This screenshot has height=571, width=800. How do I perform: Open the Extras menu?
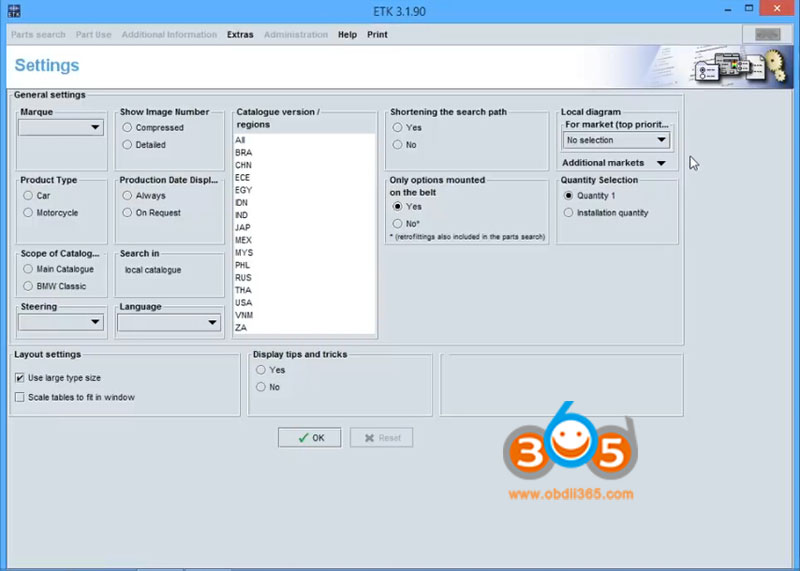(240, 35)
